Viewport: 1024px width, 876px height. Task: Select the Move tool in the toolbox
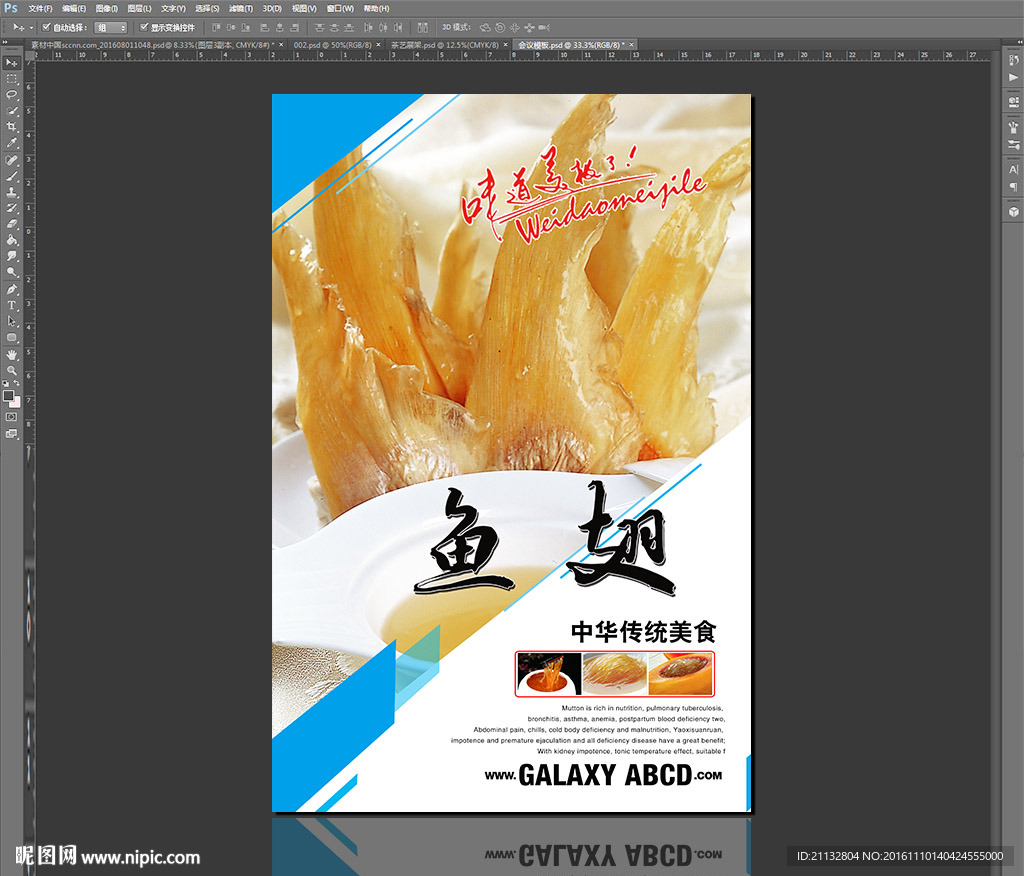coord(12,63)
